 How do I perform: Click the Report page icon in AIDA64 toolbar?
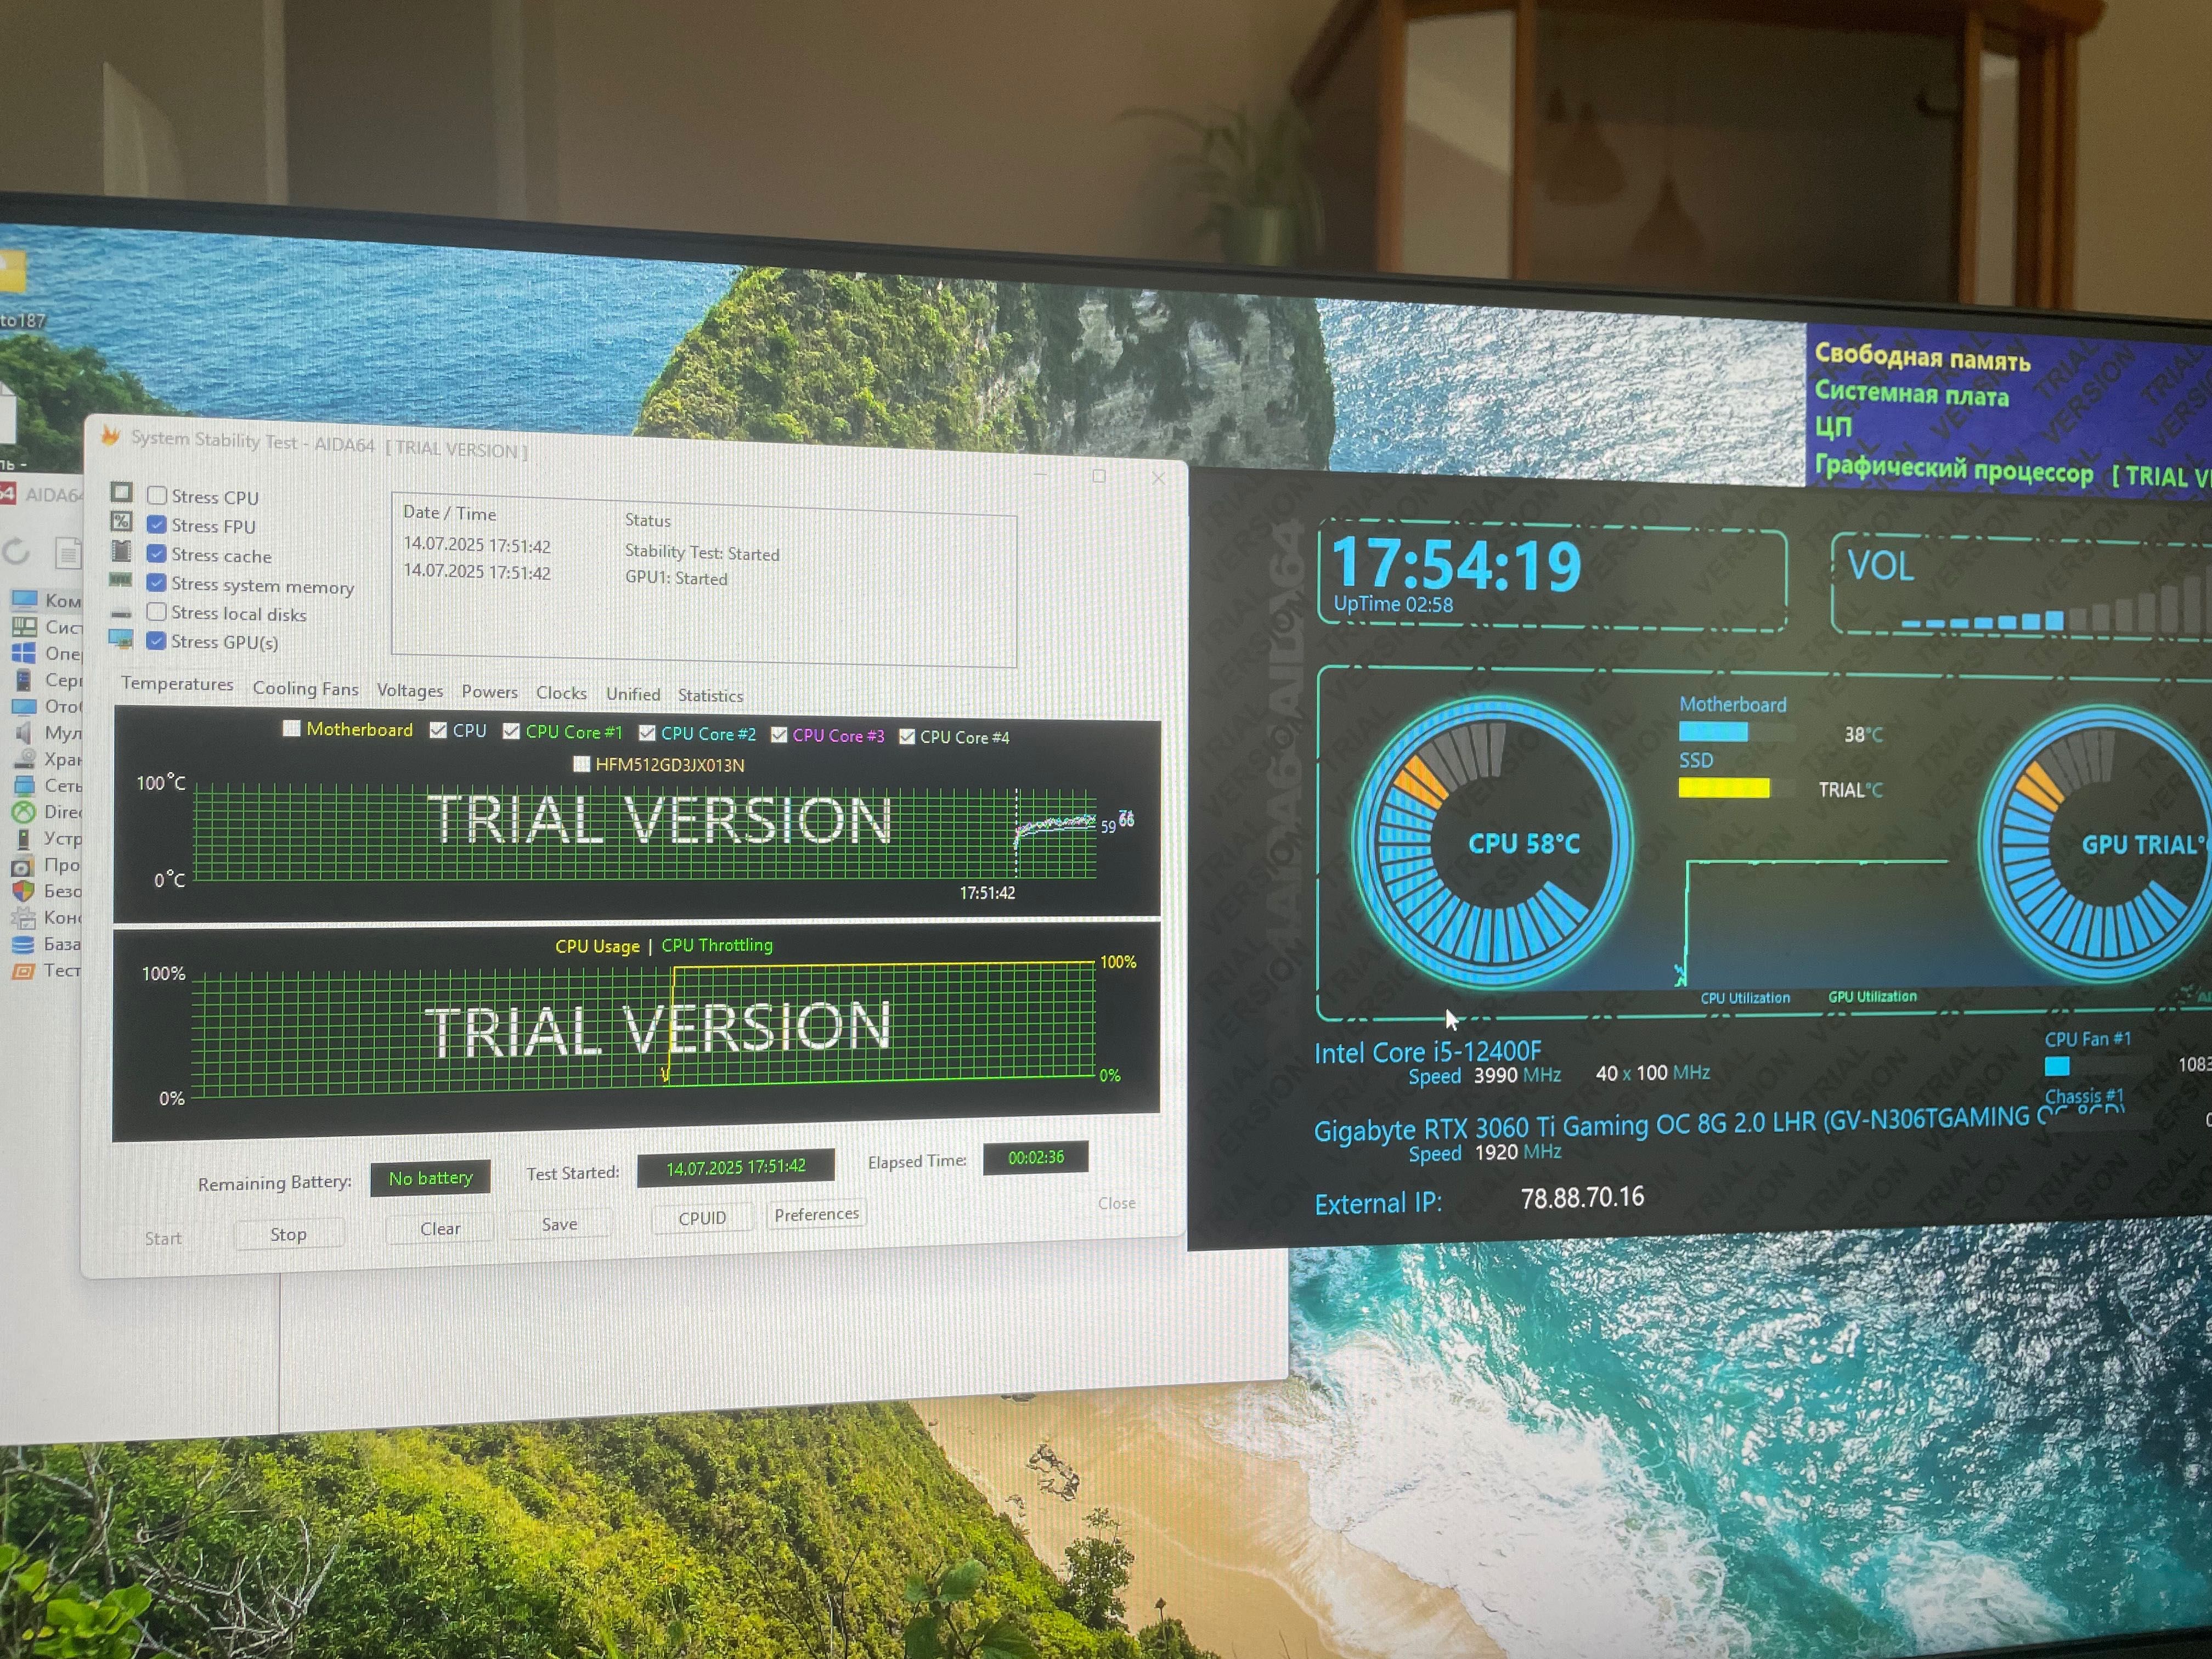pyautogui.click(x=68, y=552)
